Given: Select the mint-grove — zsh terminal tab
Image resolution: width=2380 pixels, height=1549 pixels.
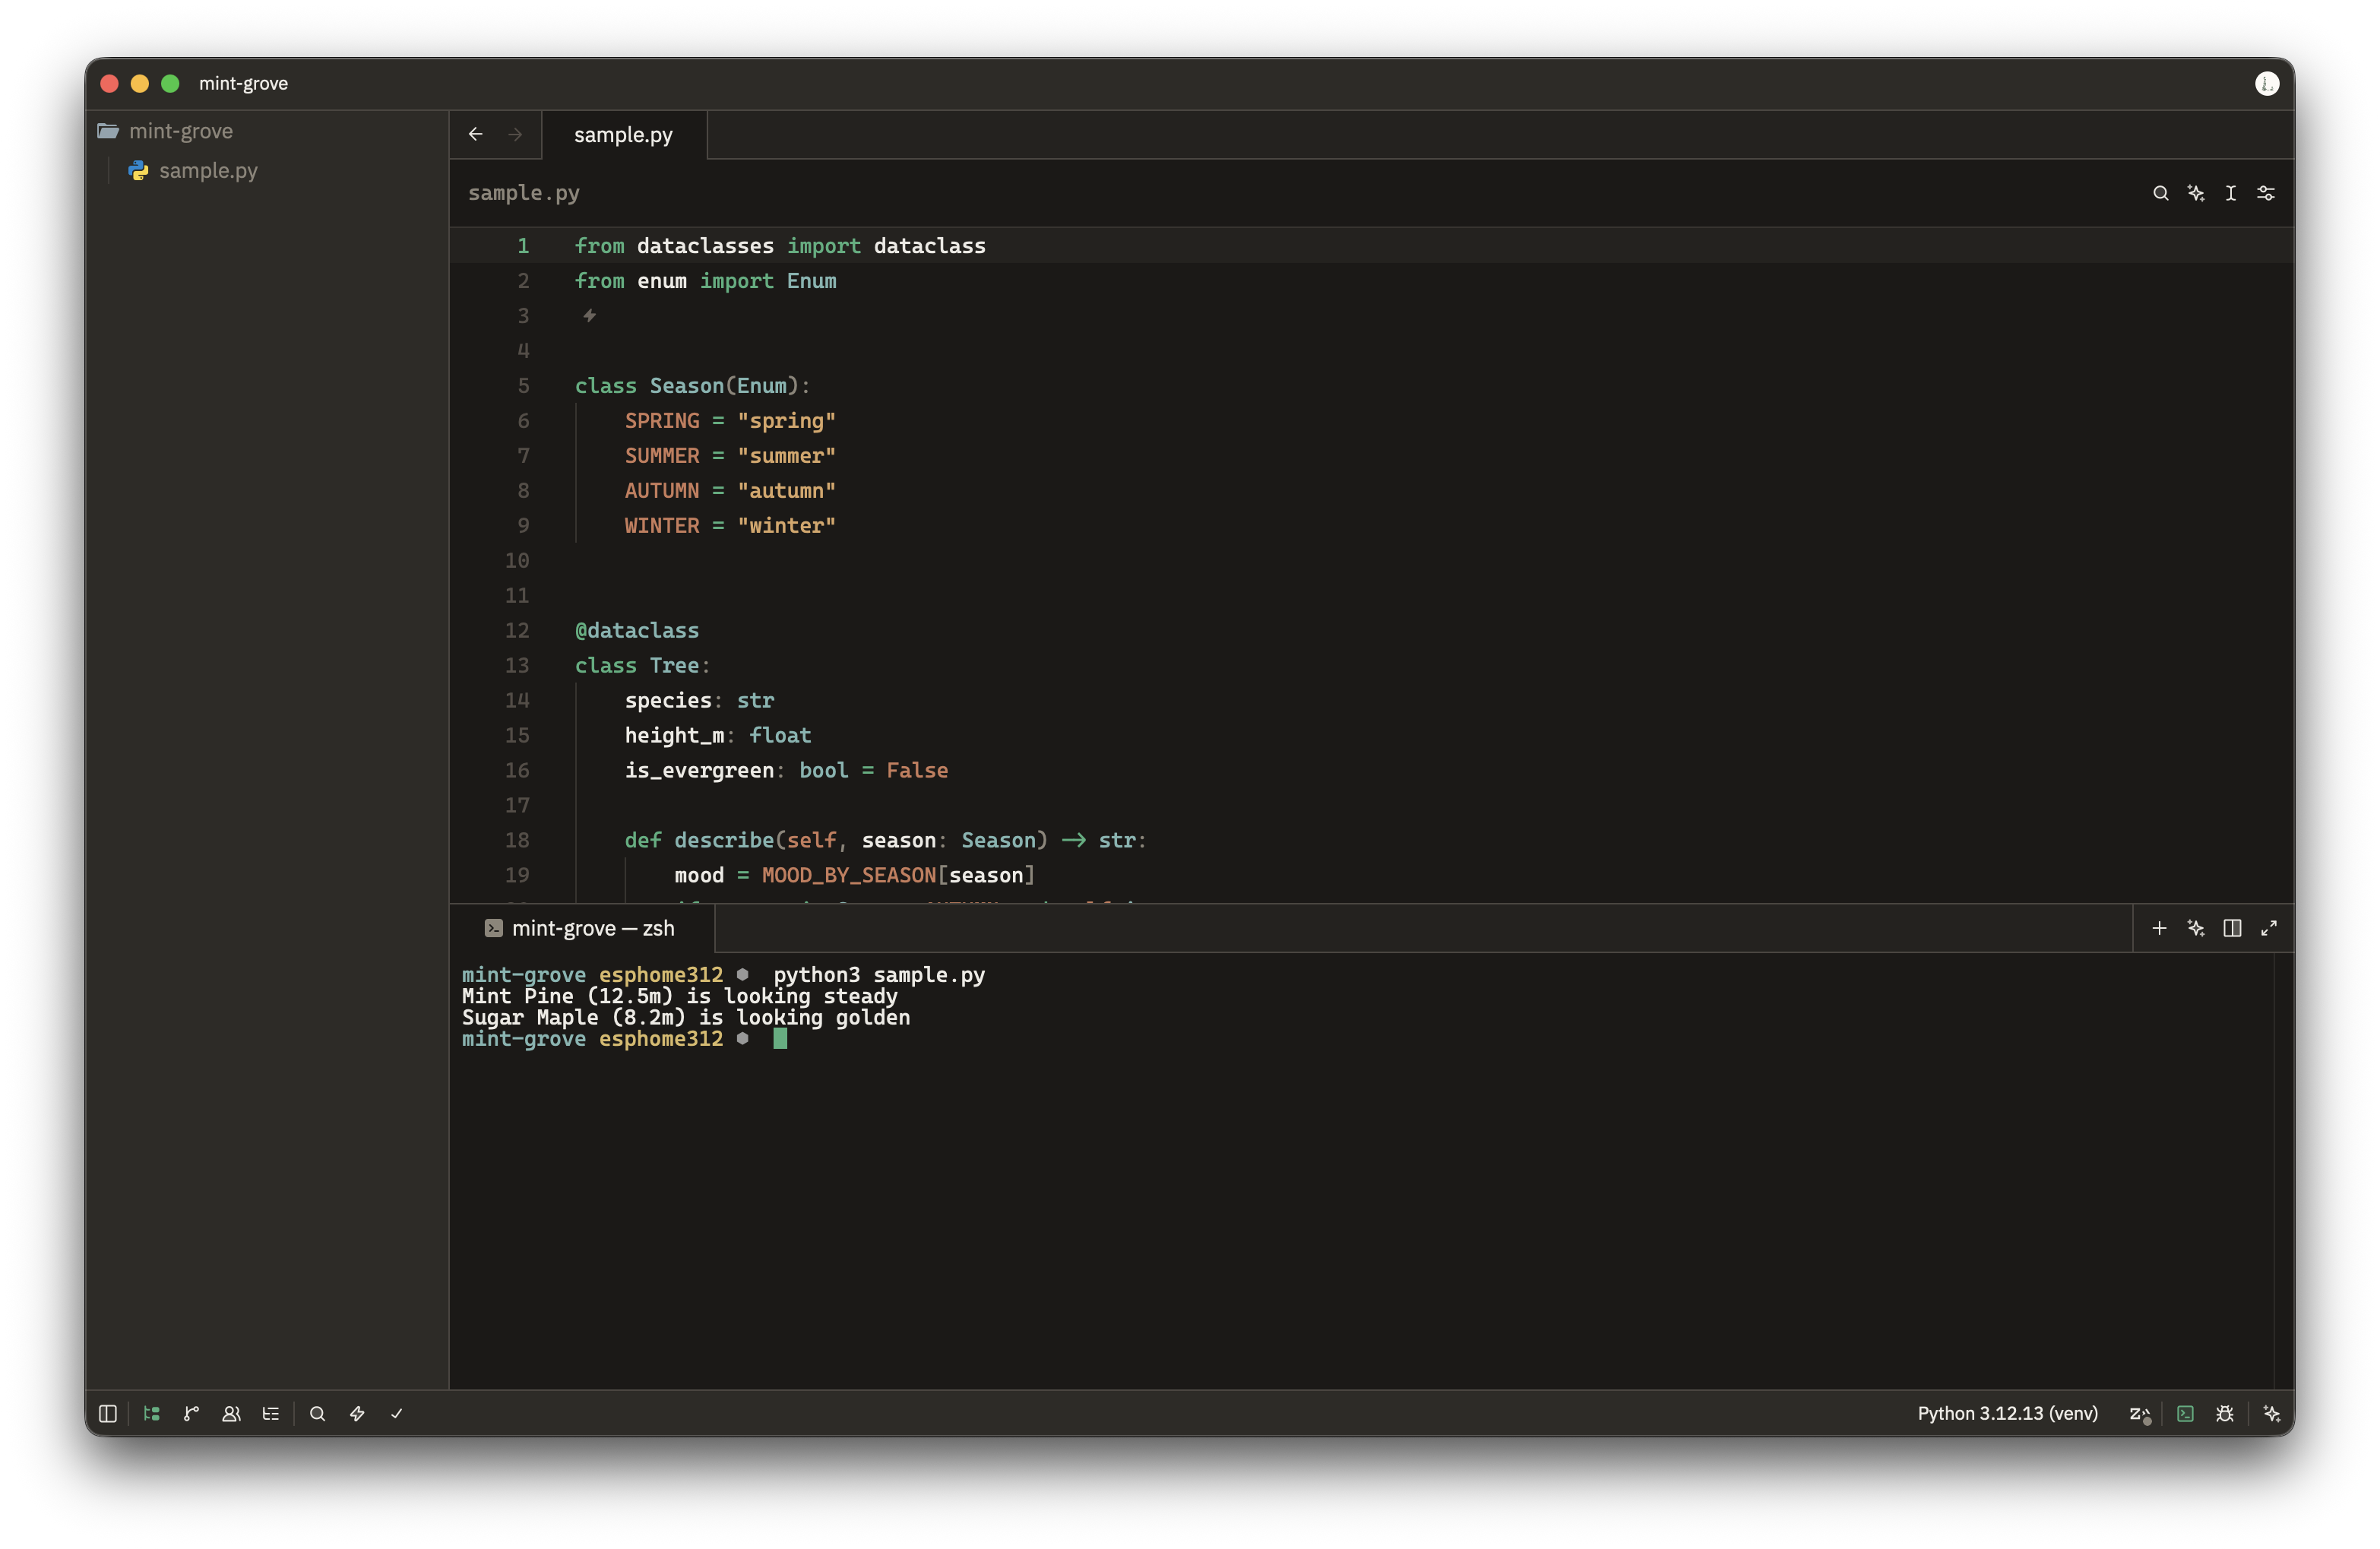Looking at the screenshot, I should [582, 928].
